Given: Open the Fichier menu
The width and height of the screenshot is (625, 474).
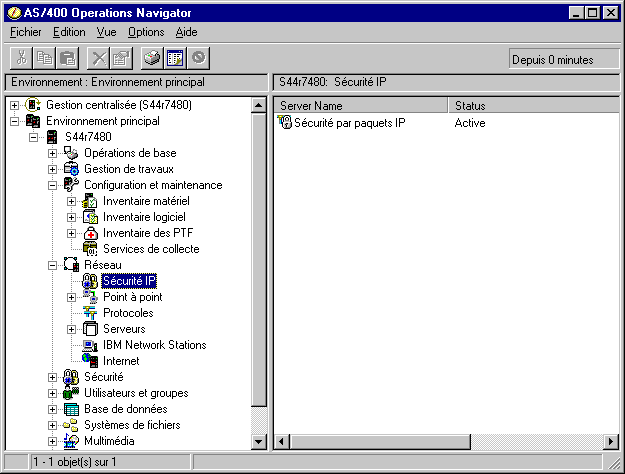Looking at the screenshot, I should 26,32.
